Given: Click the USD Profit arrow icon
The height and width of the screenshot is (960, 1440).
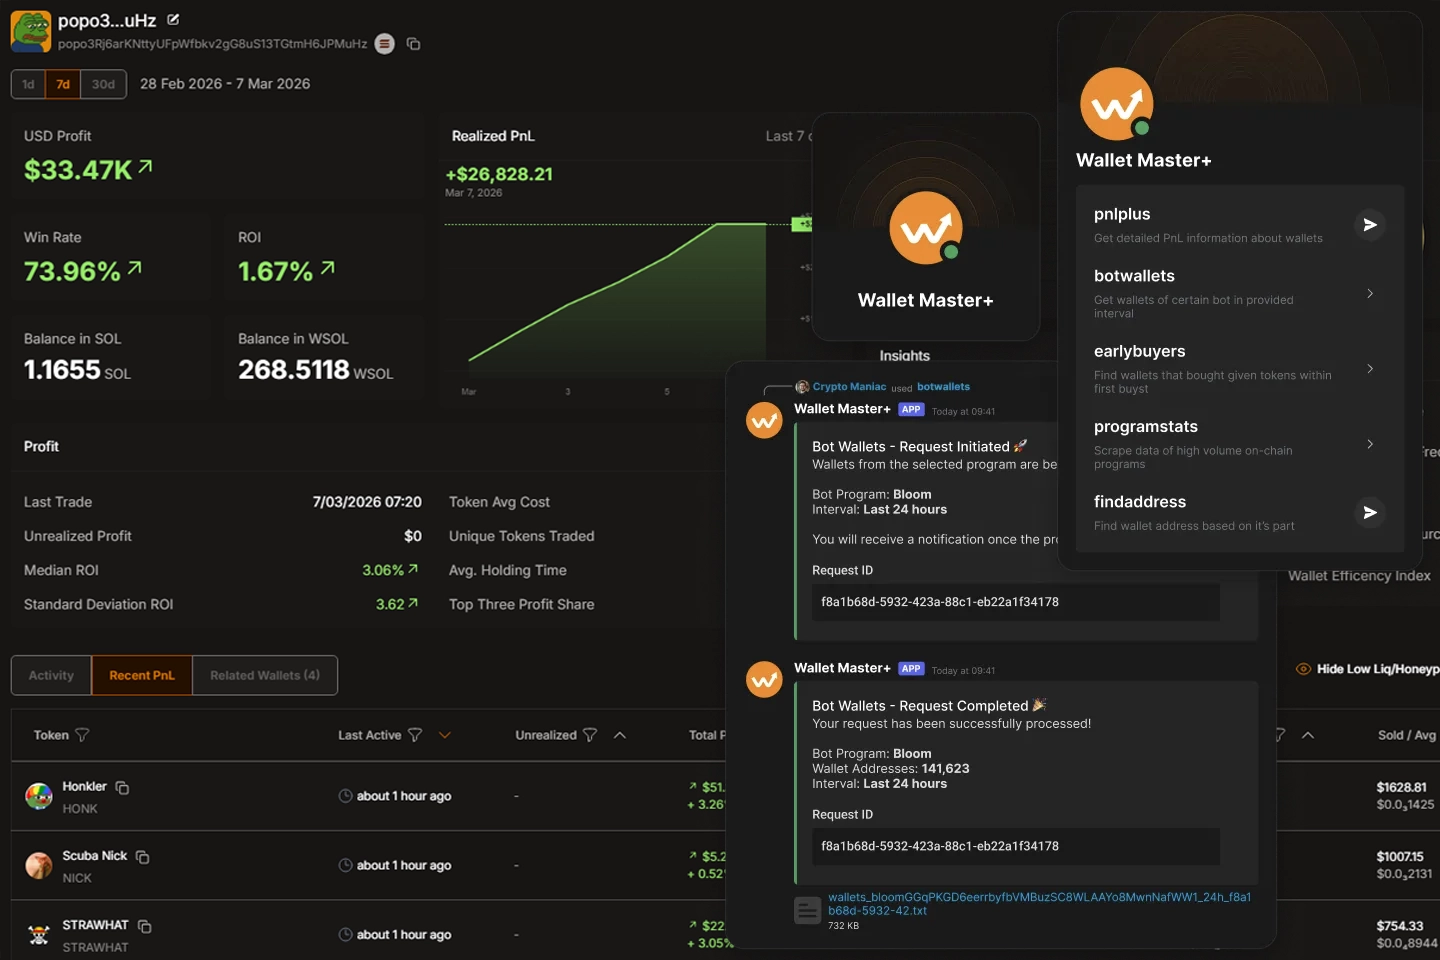Looking at the screenshot, I should [146, 167].
